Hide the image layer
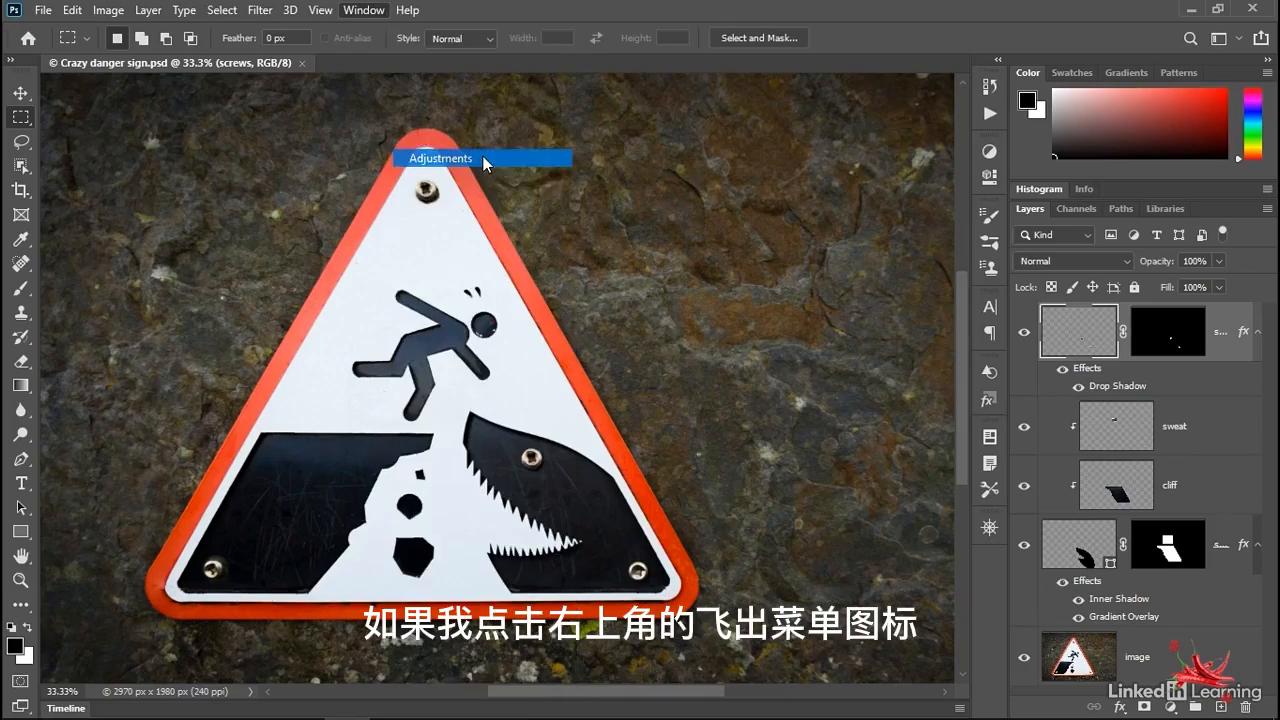The height and width of the screenshot is (720, 1280). click(x=1023, y=657)
